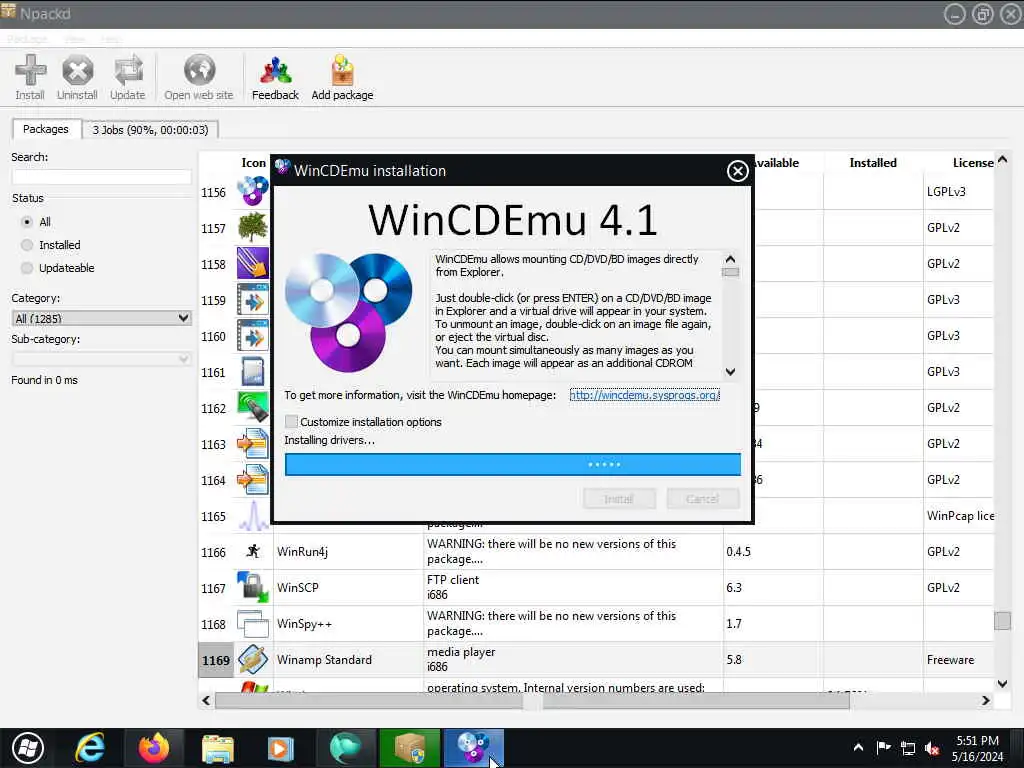Click the WinCDEmu taskbar icon
1024x768 pixels.
pos(473,748)
